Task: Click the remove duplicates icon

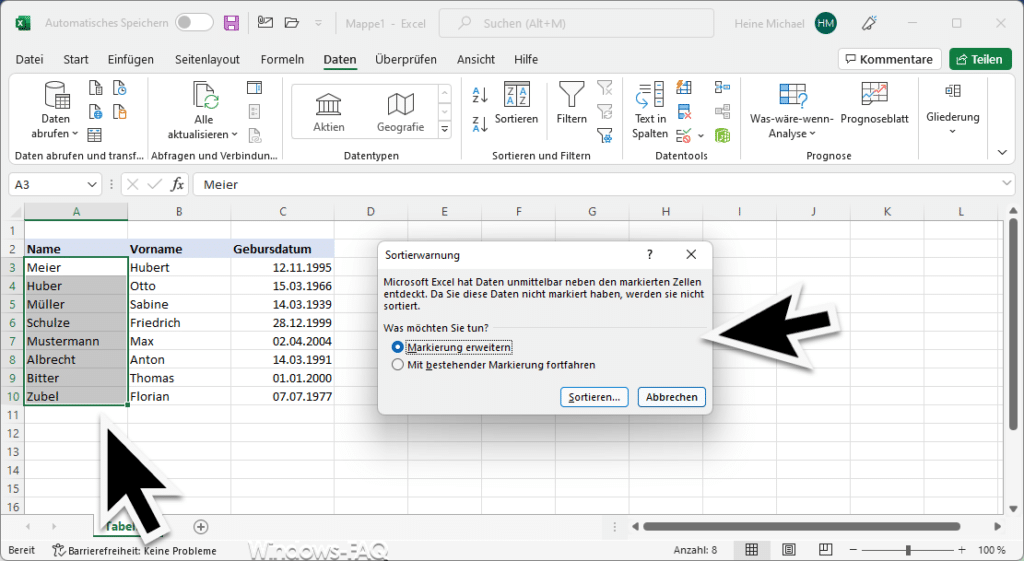Action: (x=684, y=112)
